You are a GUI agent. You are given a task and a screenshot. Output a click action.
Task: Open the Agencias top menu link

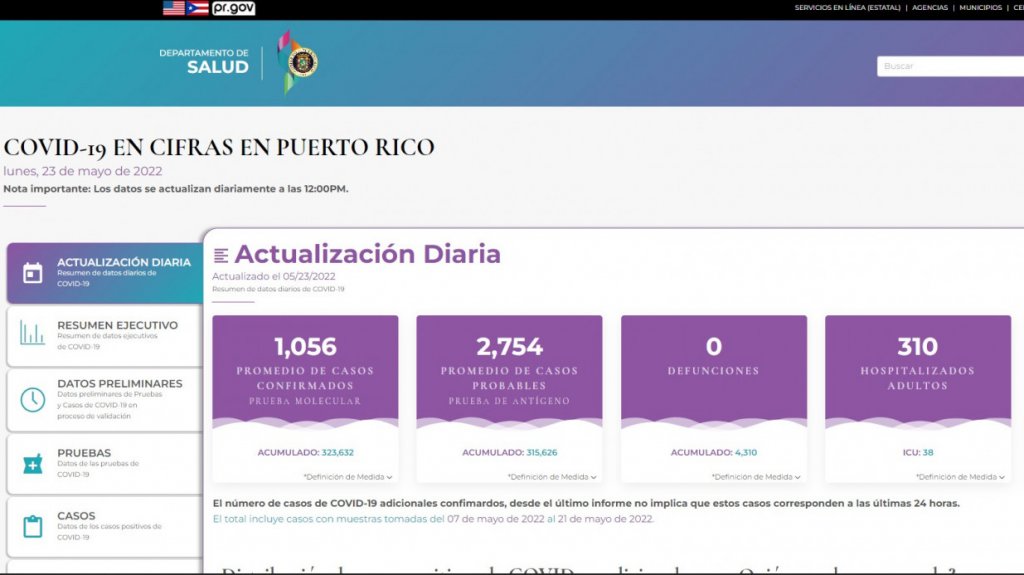[x=929, y=8]
